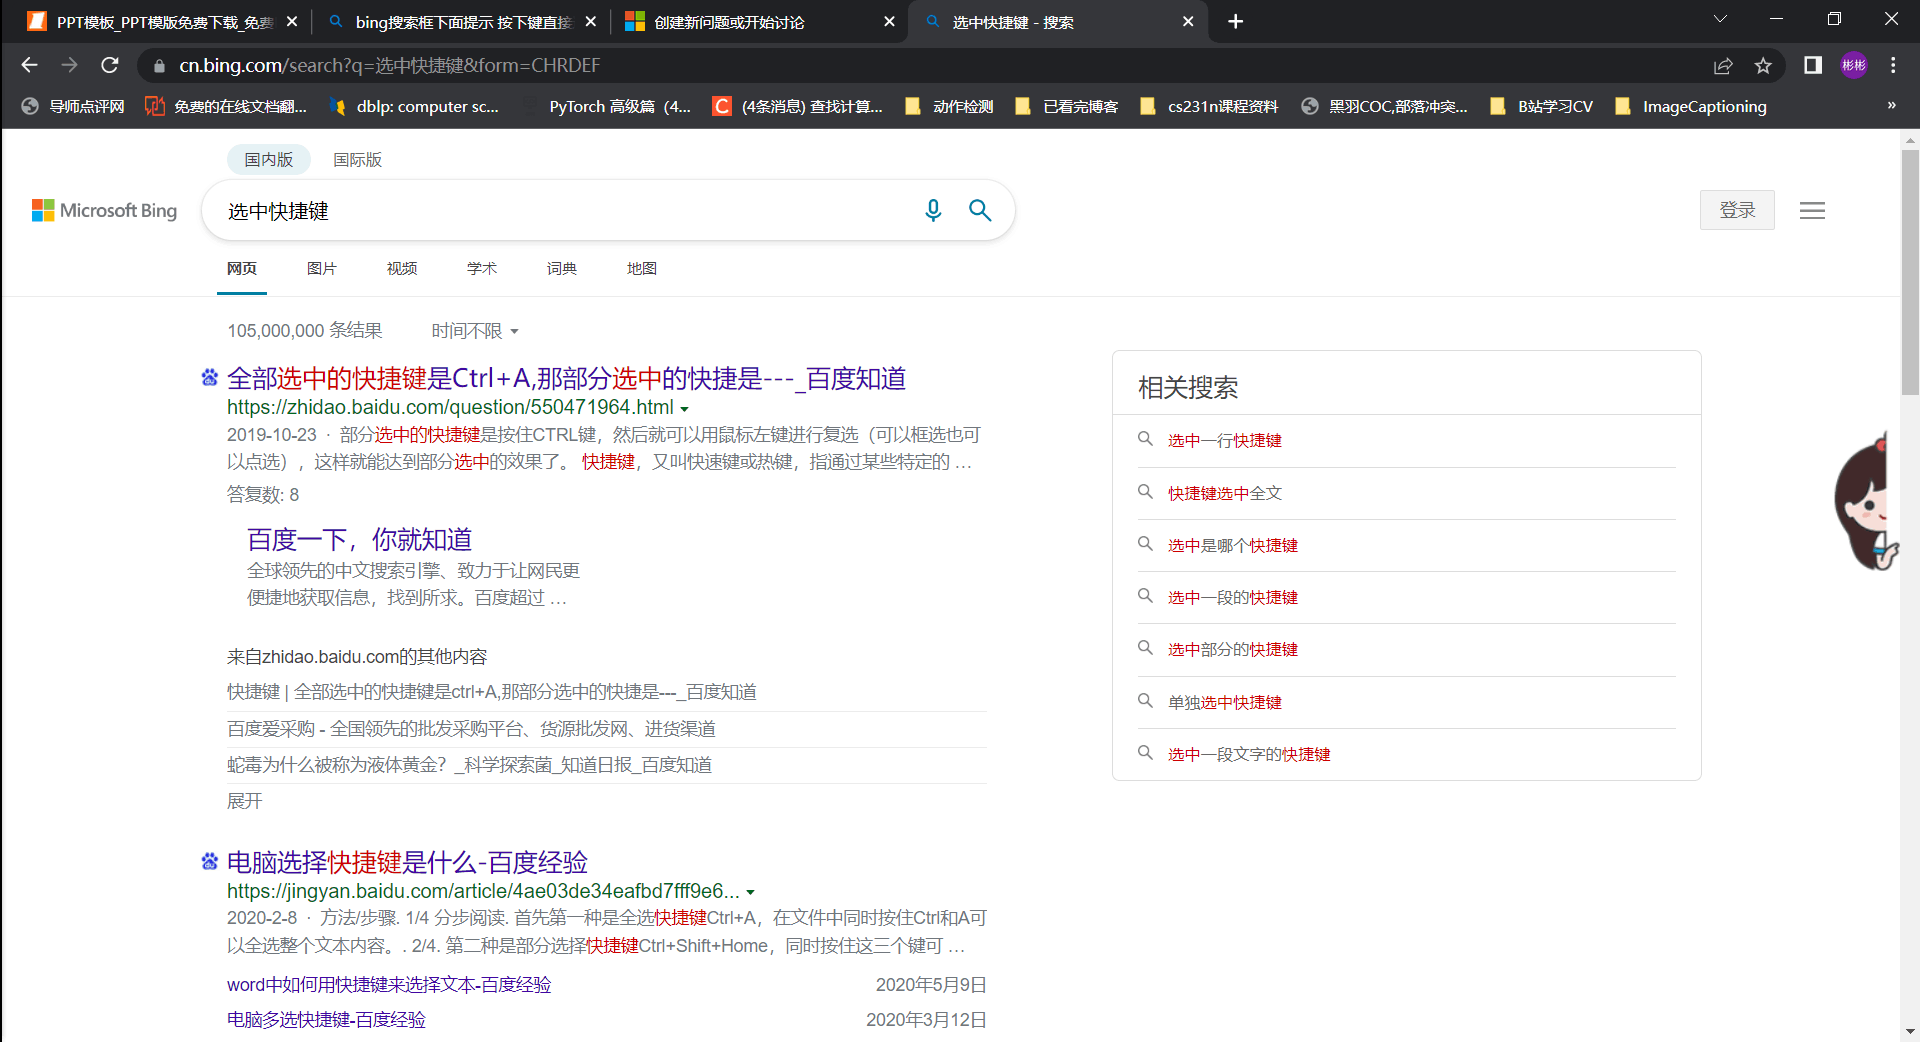Switch to the 创建新问题或开始讨论 tab
The image size is (1920, 1042).
[x=758, y=21]
